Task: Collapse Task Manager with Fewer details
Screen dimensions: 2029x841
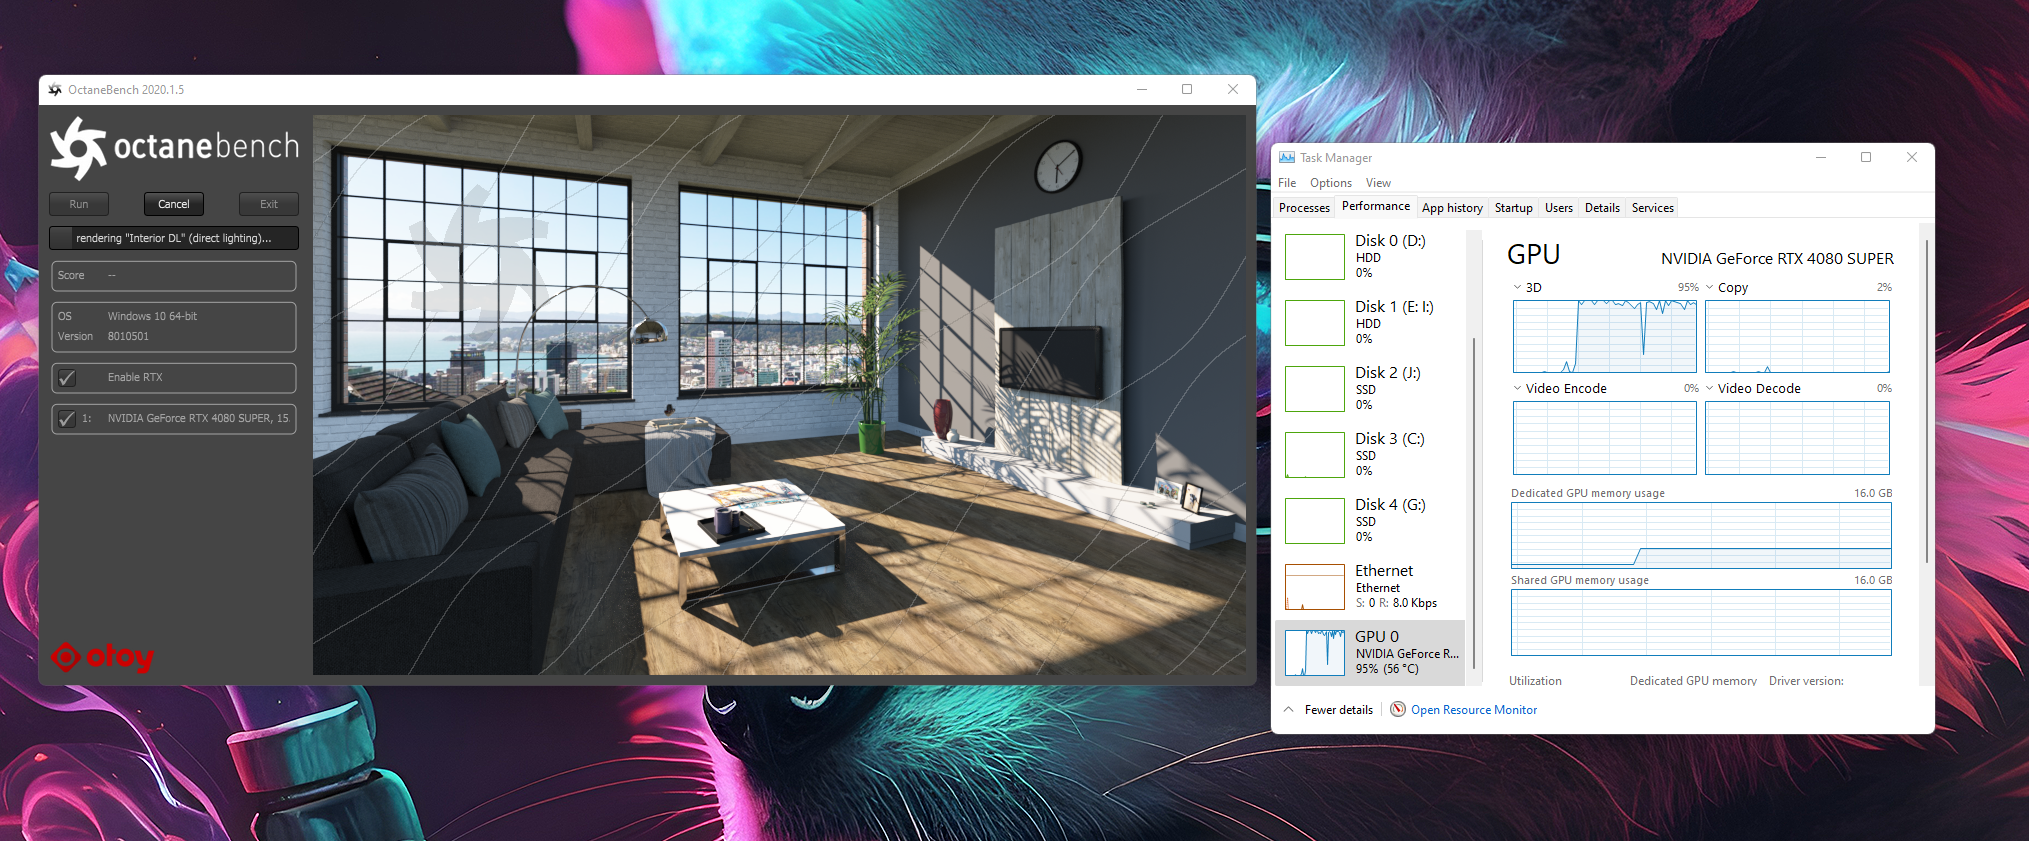Action: [1328, 710]
